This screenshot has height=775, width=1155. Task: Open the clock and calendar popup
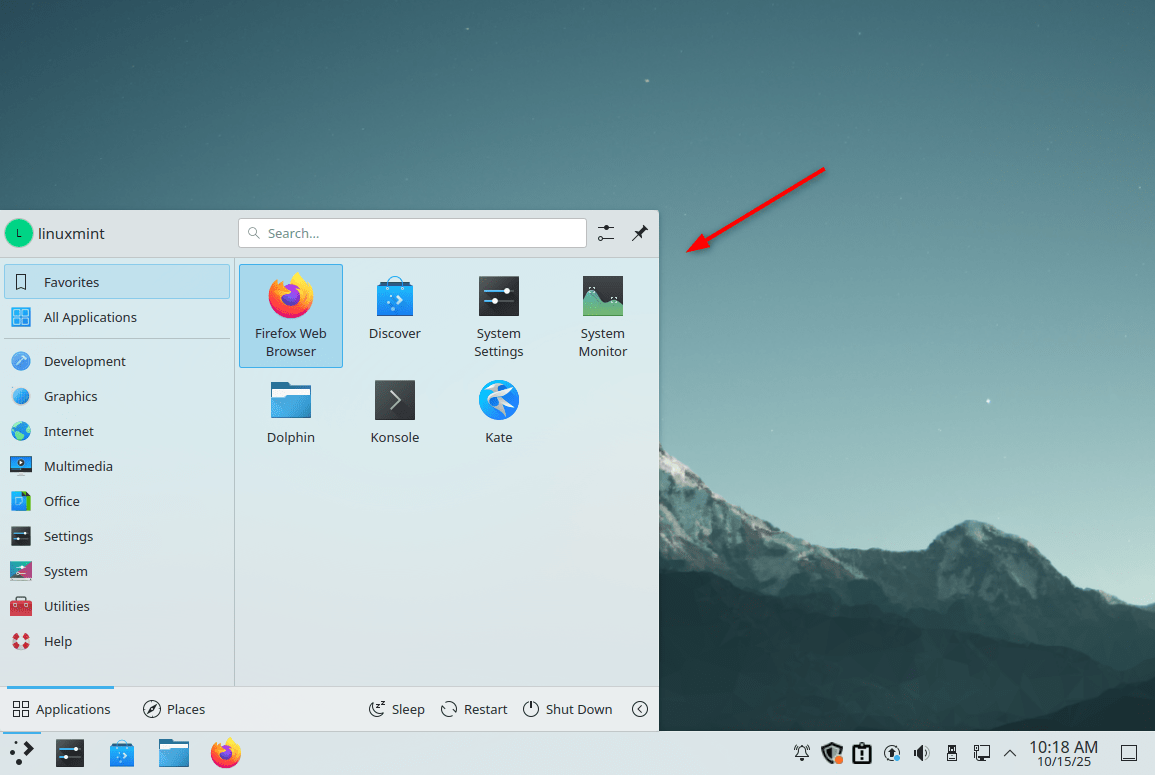1063,753
